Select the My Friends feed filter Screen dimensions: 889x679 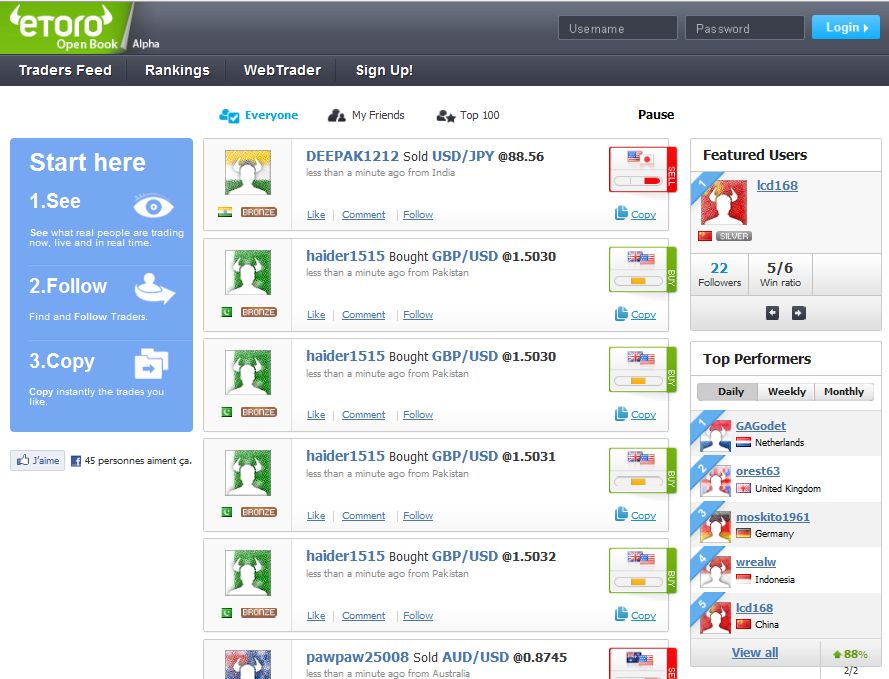tap(366, 116)
